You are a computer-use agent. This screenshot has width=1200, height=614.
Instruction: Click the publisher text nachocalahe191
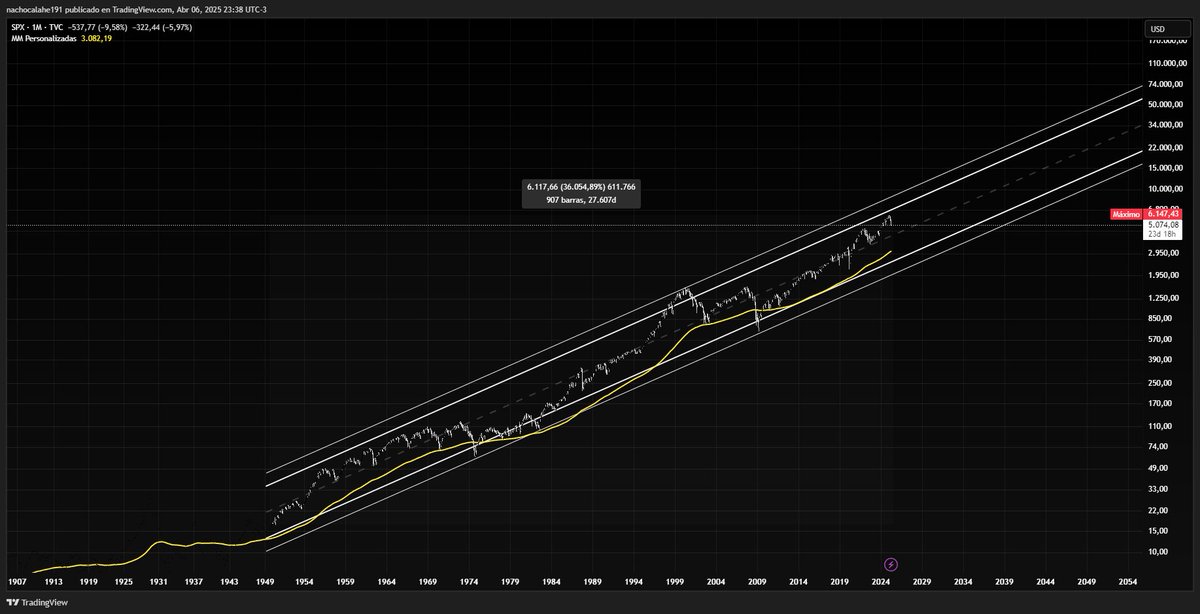[36, 9]
